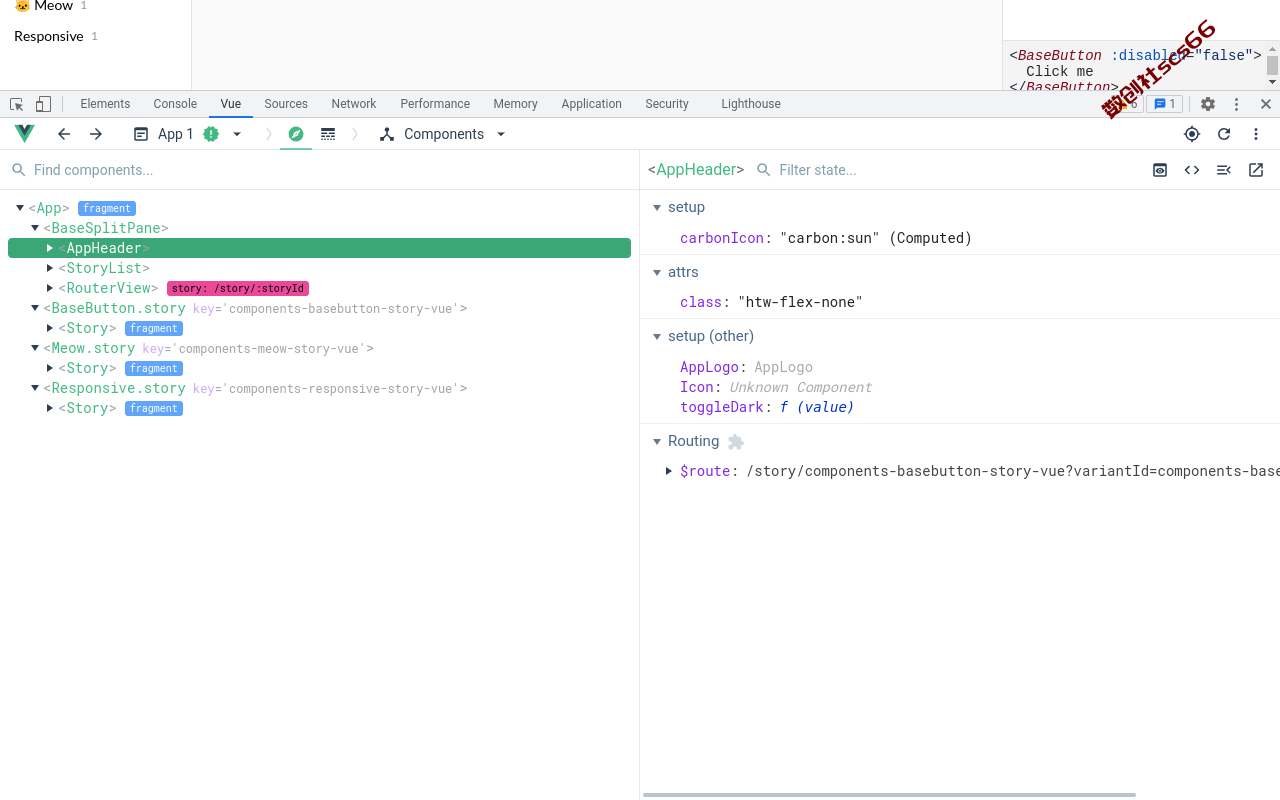Click show render code icon
The image size is (1280, 800).
coord(1192,170)
